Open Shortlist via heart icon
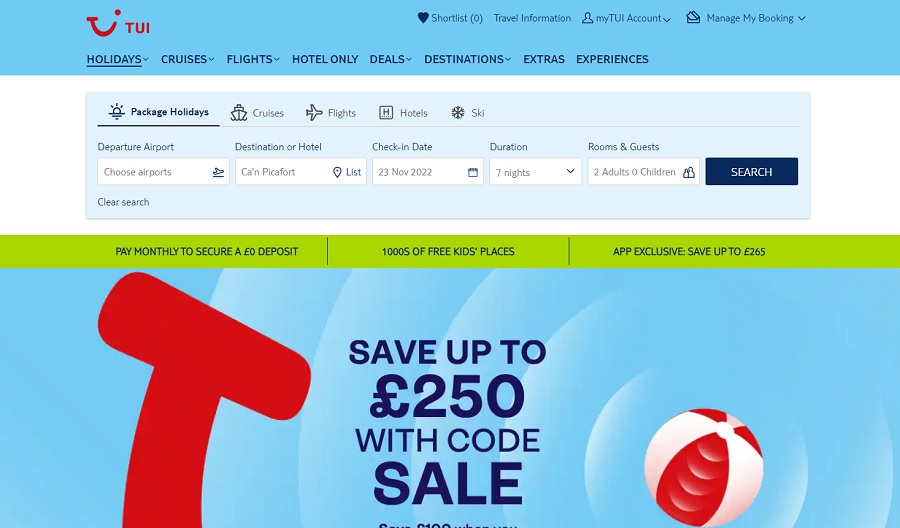The width and height of the screenshot is (900, 528). pyautogui.click(x=423, y=18)
